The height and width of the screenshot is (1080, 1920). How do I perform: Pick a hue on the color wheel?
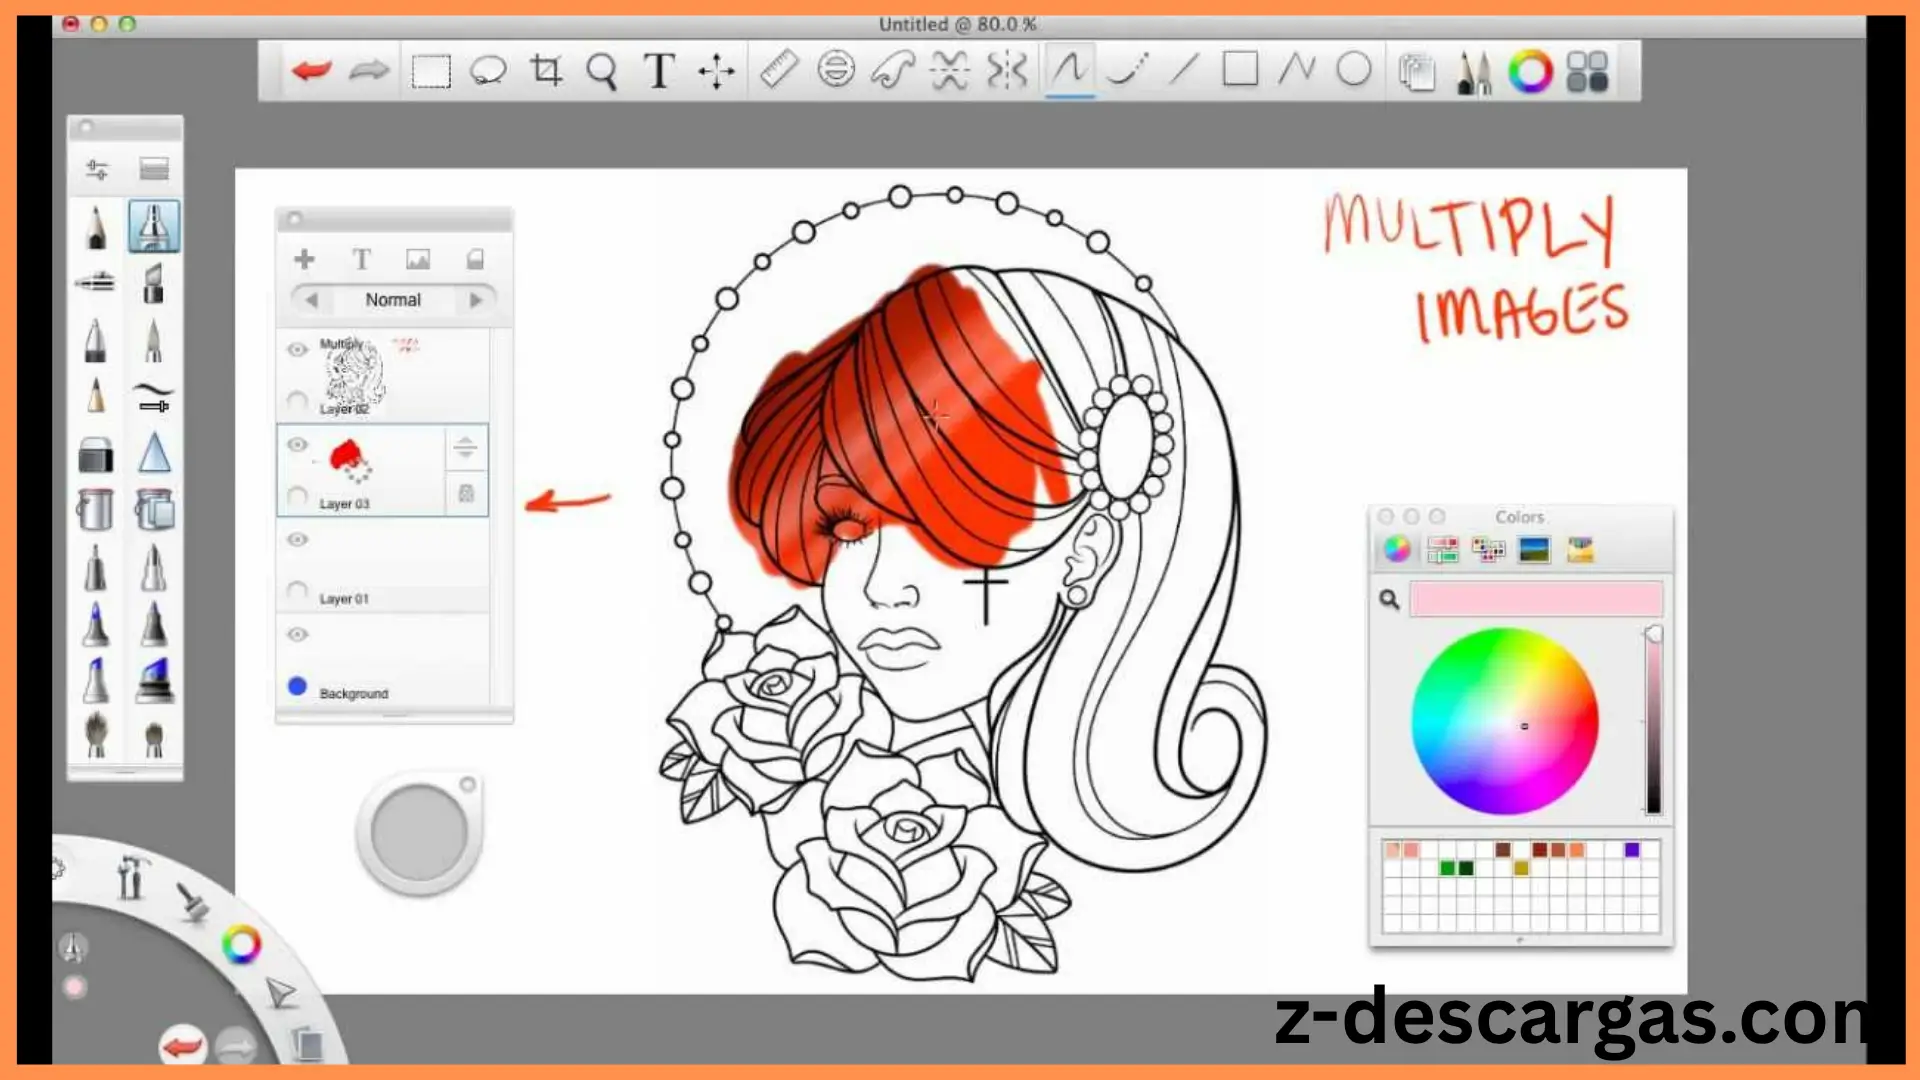click(x=1504, y=721)
